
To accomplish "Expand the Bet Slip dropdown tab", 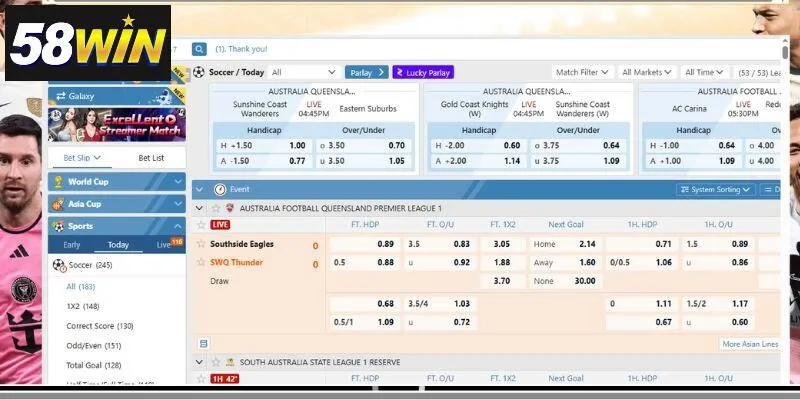I will tap(82, 158).
